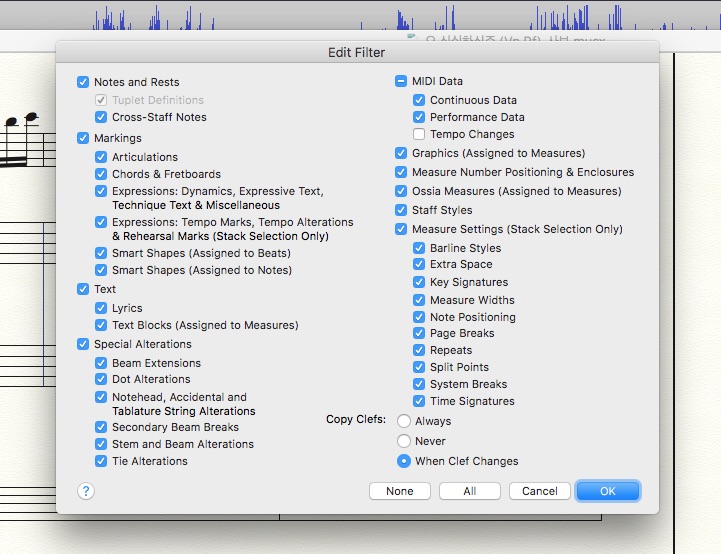Choose Never for Copy Clefs
The width and height of the screenshot is (721, 554).
click(x=404, y=441)
